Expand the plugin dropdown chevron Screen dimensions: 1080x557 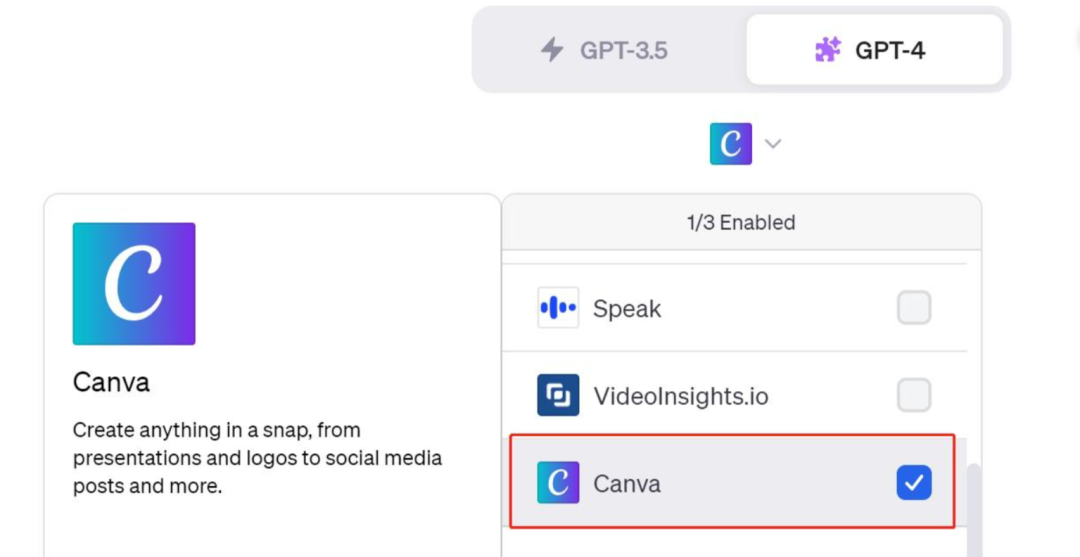[x=773, y=144]
